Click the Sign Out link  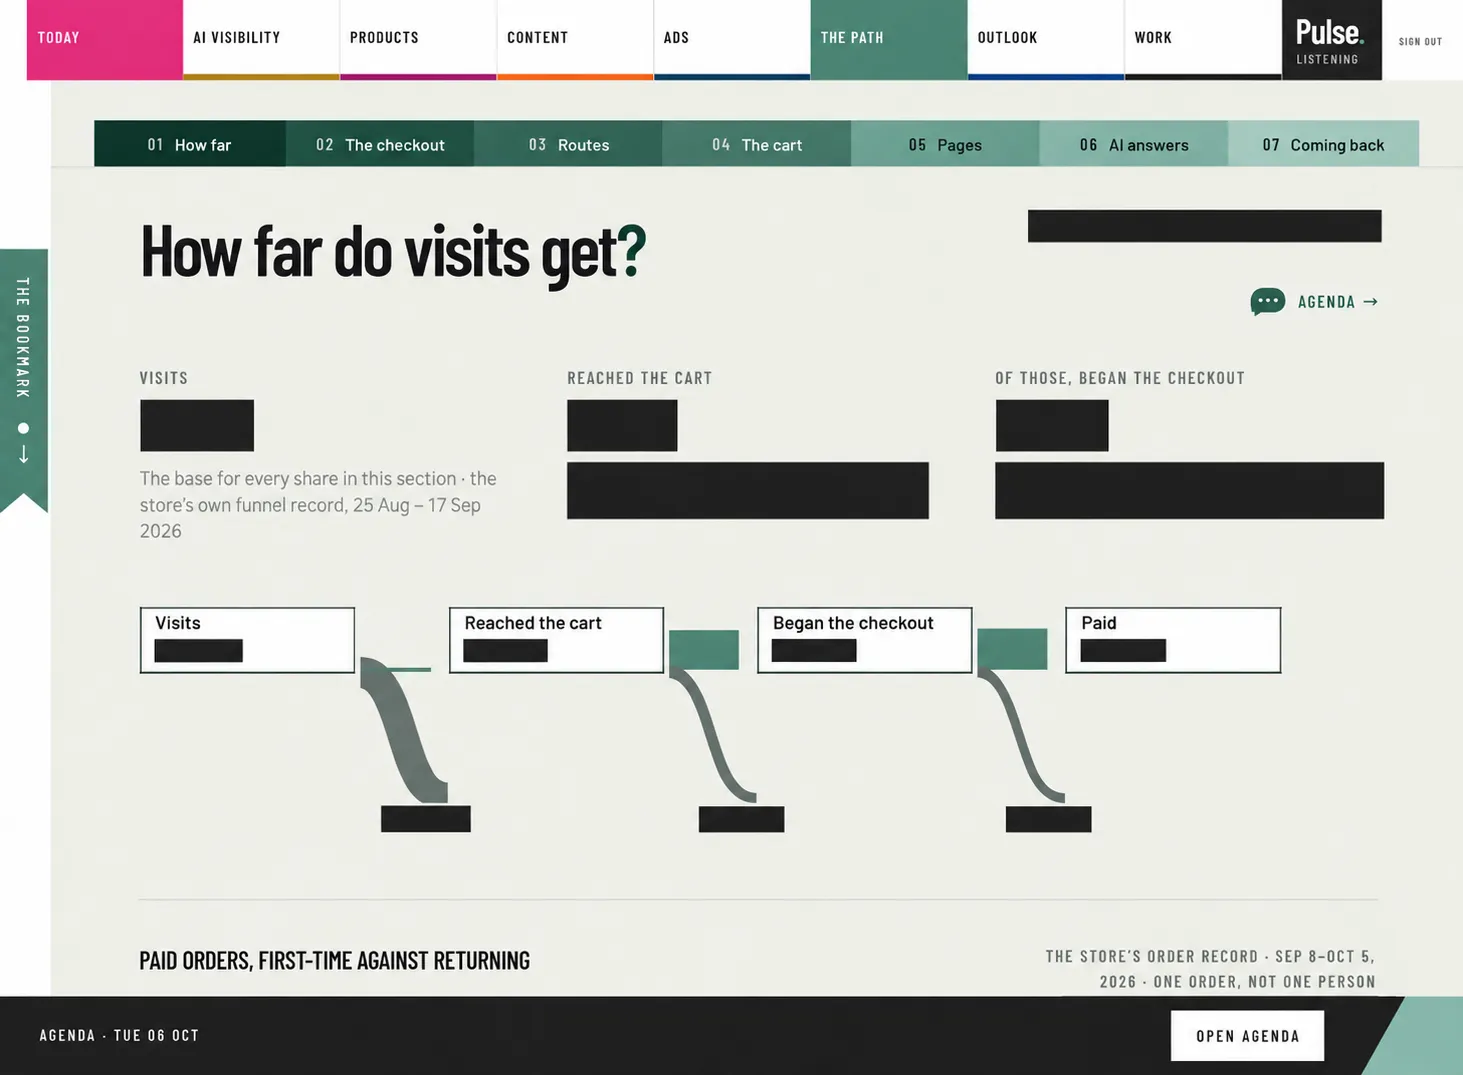tap(1420, 42)
